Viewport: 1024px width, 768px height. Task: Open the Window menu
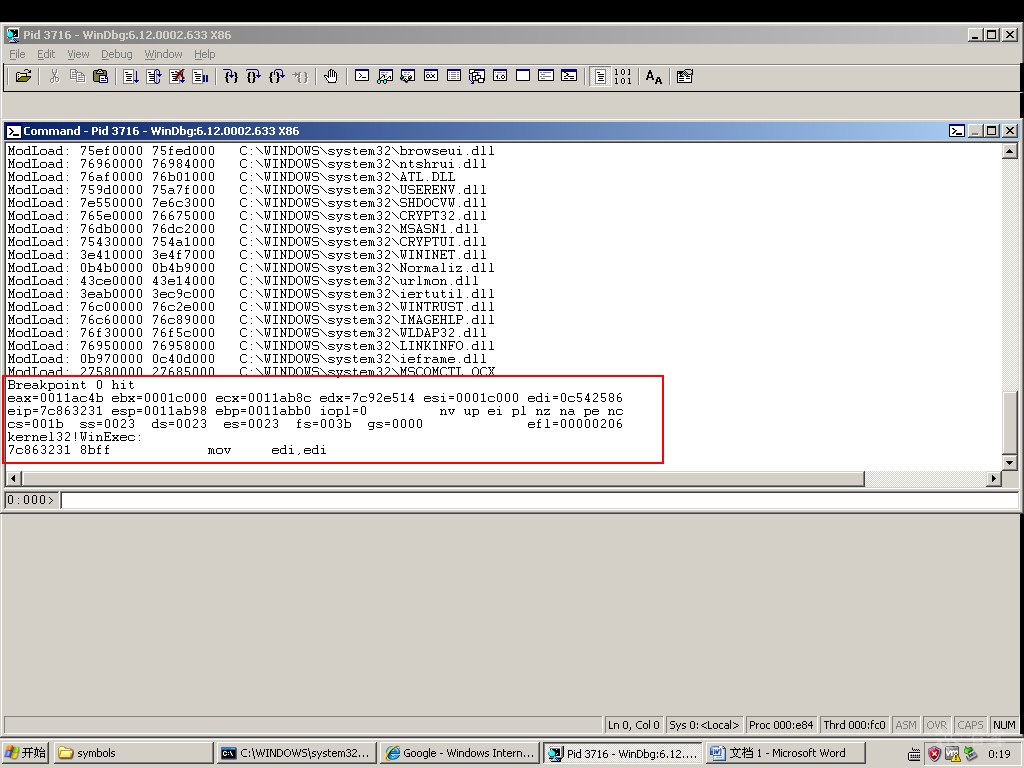[163, 54]
